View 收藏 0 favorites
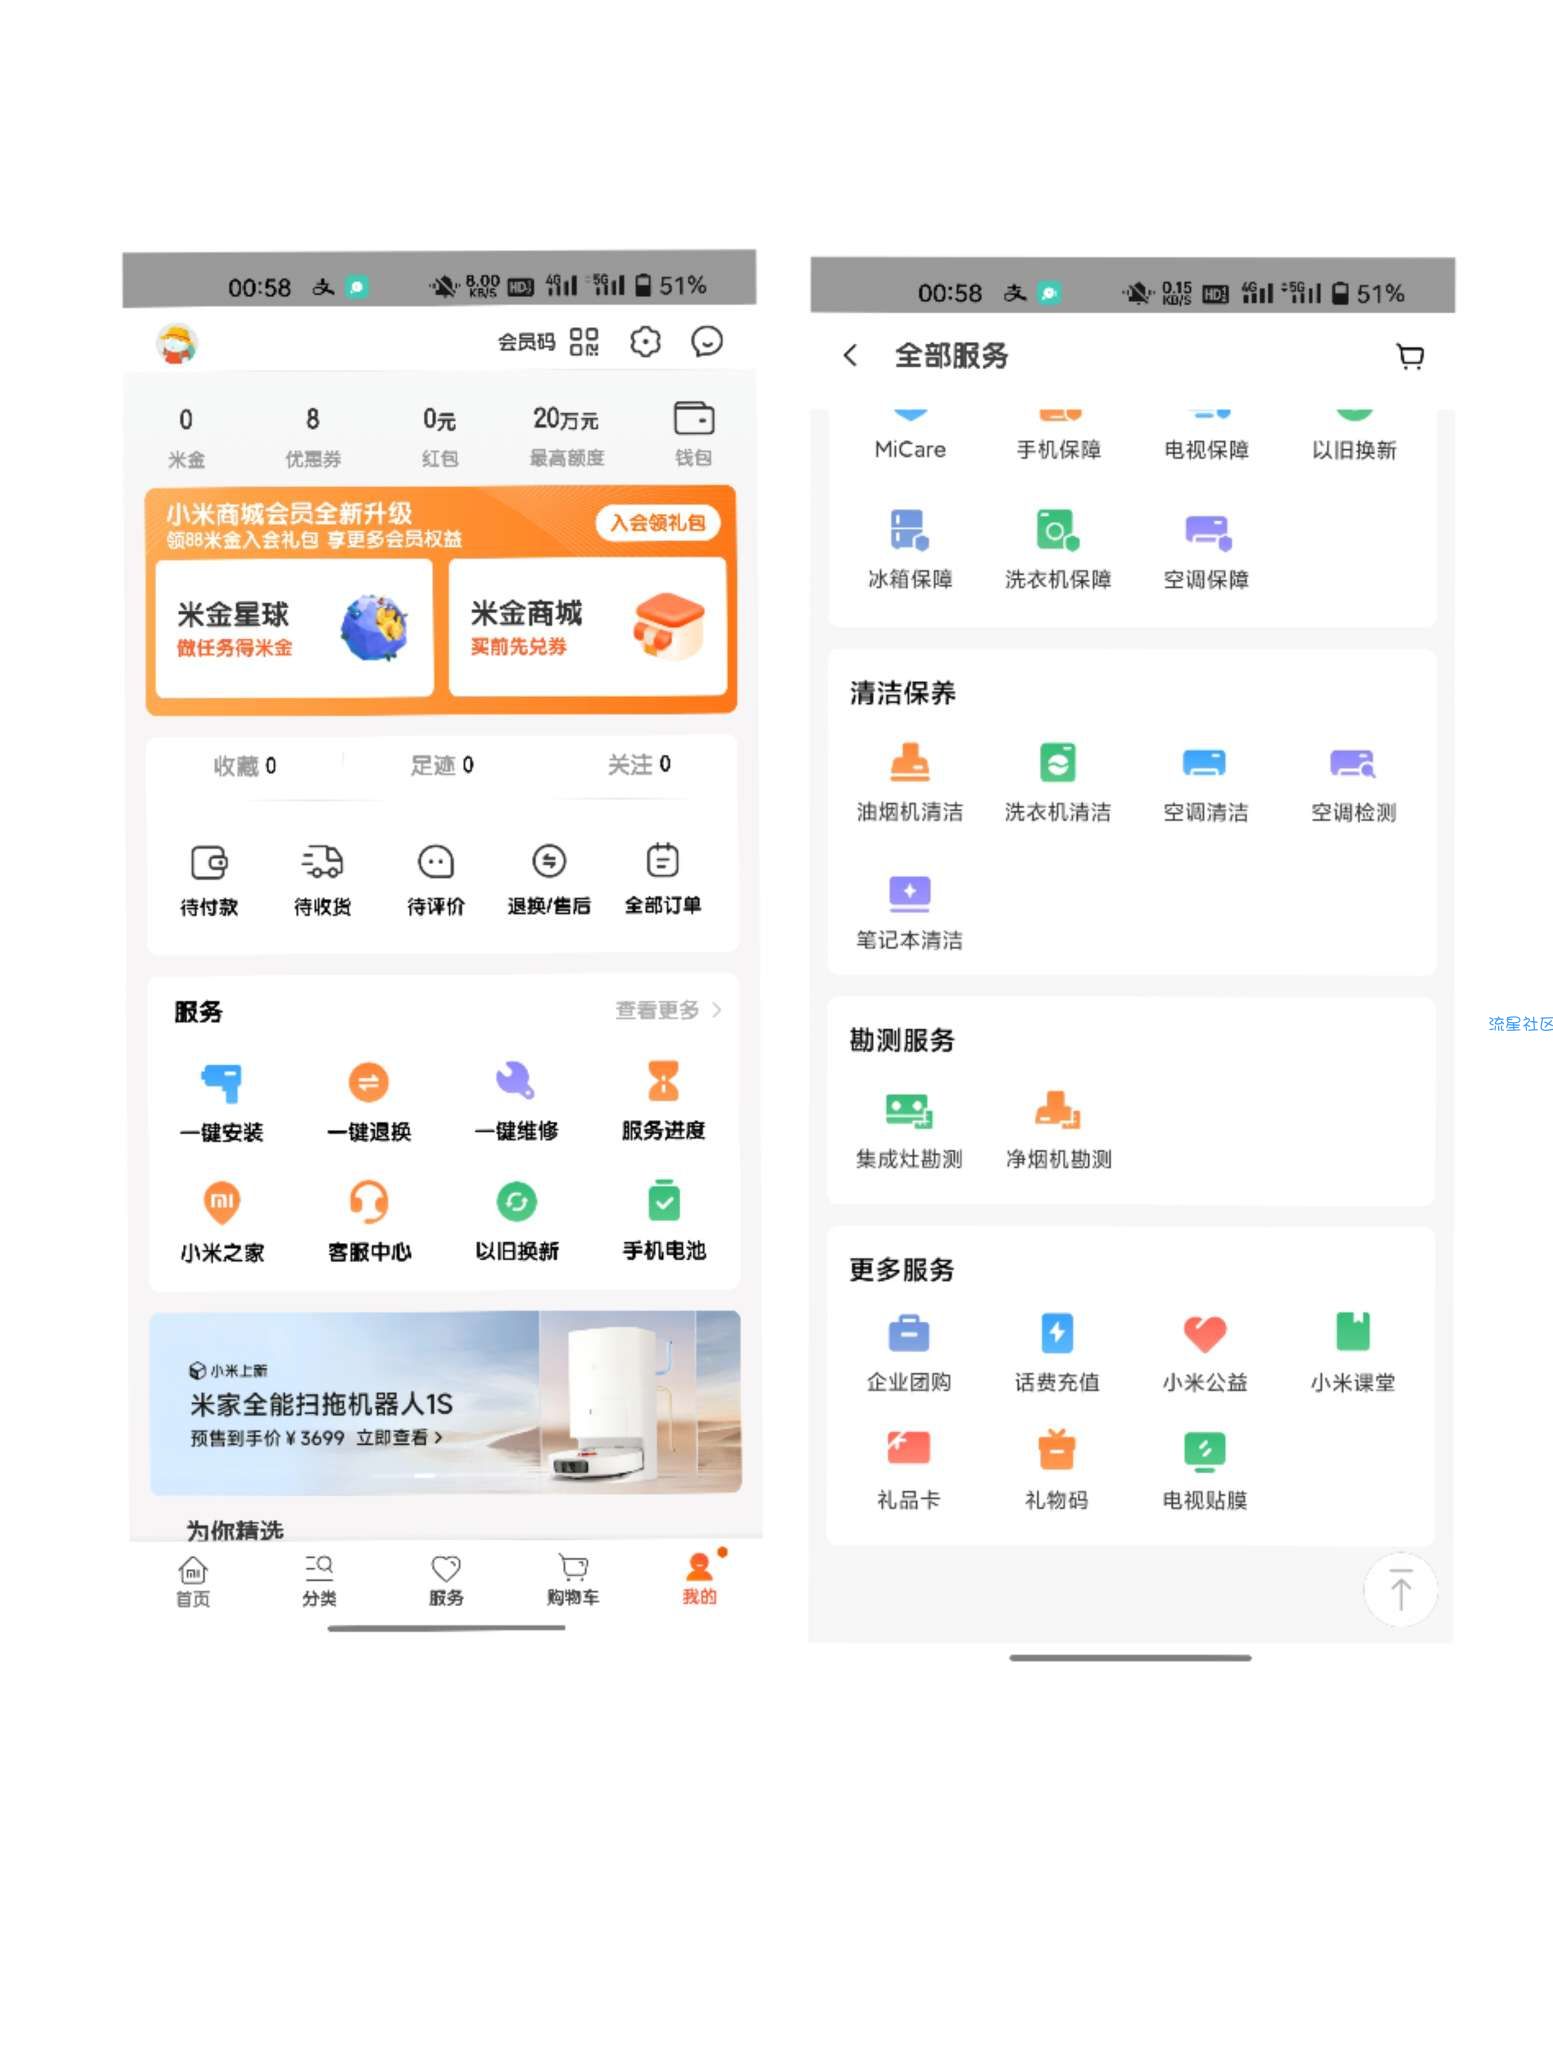The image size is (1553, 2048). tap(245, 766)
